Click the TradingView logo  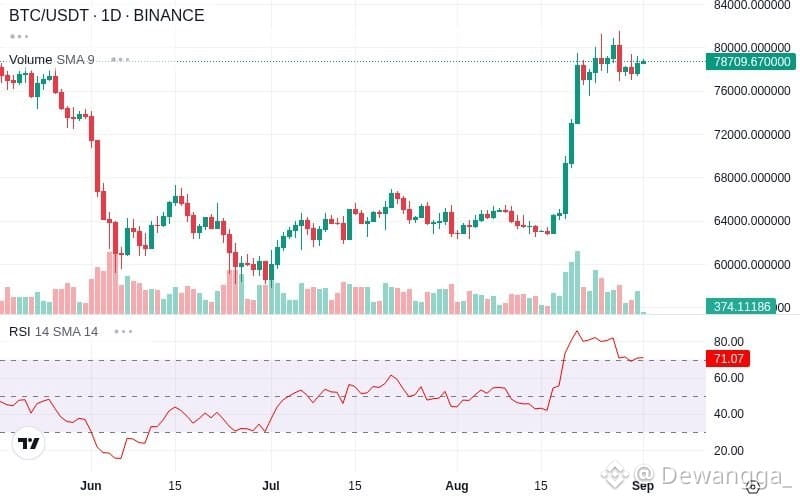[x=29, y=443]
